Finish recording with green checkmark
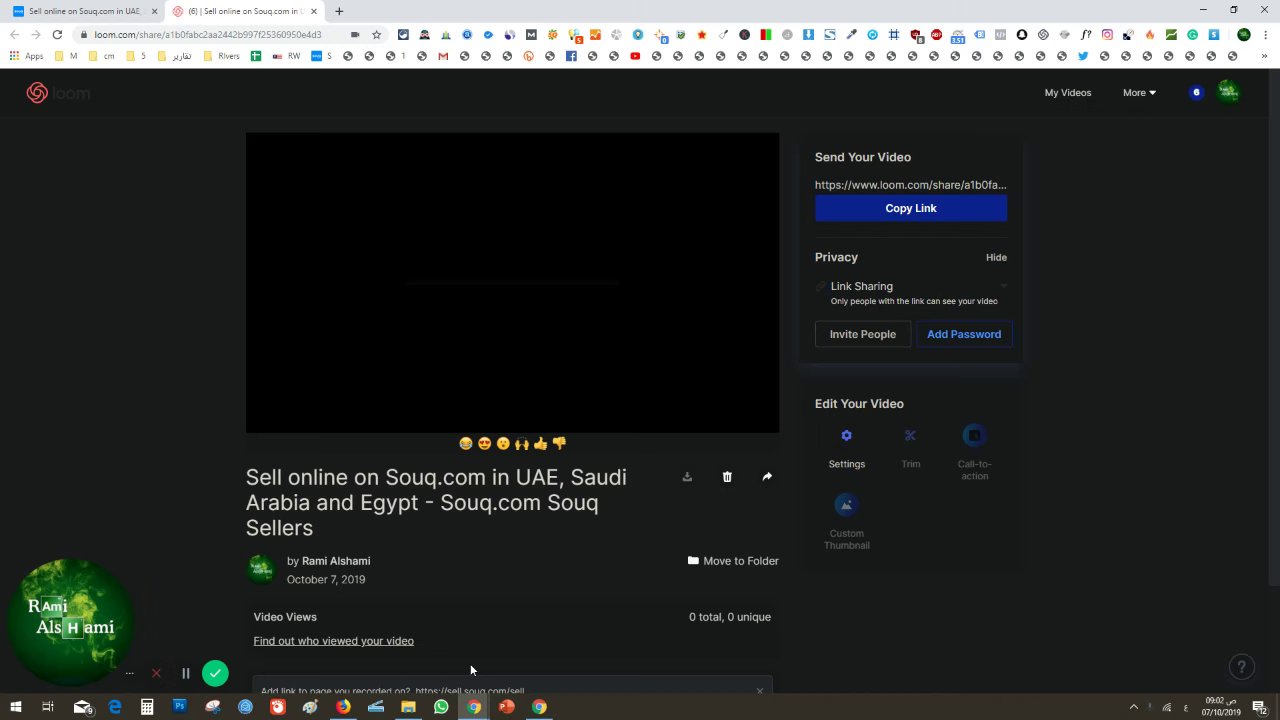 pyautogui.click(x=215, y=673)
